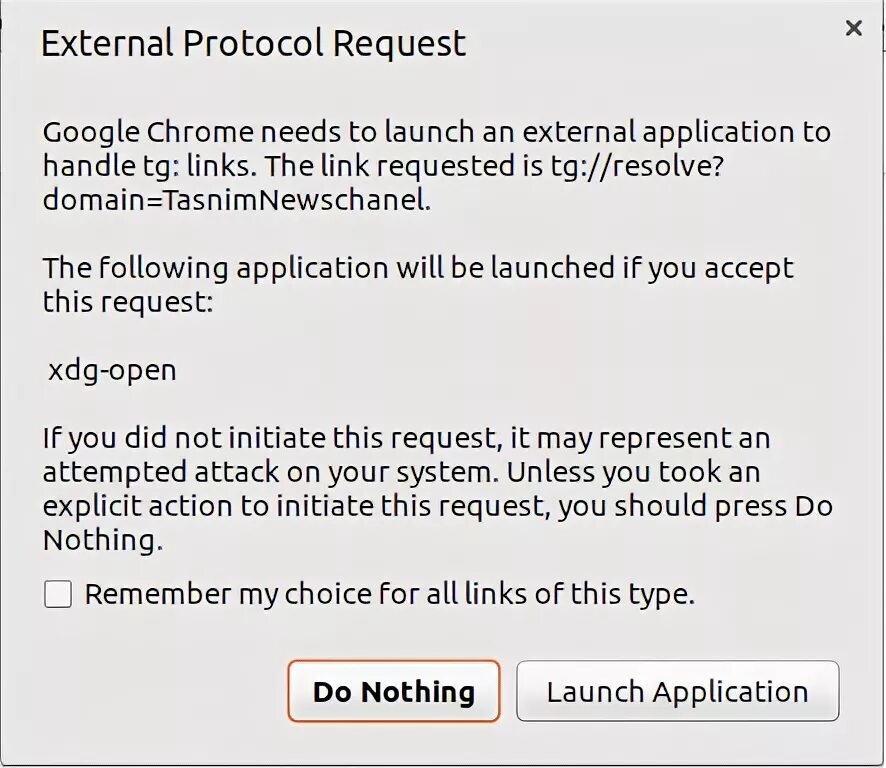Select the xdg-open application name
This screenshot has width=886, height=768.
112,371
